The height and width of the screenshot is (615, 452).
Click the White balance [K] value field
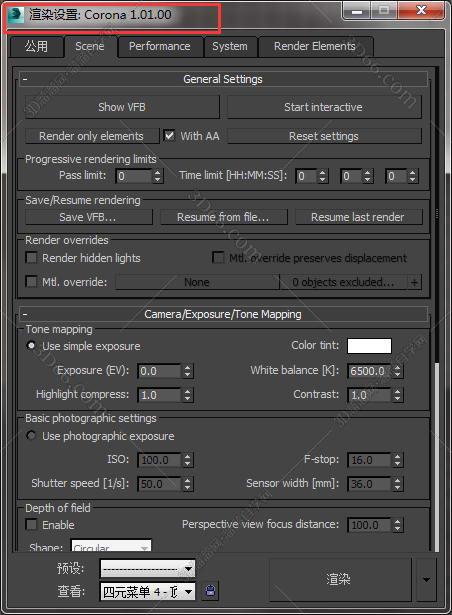(x=369, y=371)
